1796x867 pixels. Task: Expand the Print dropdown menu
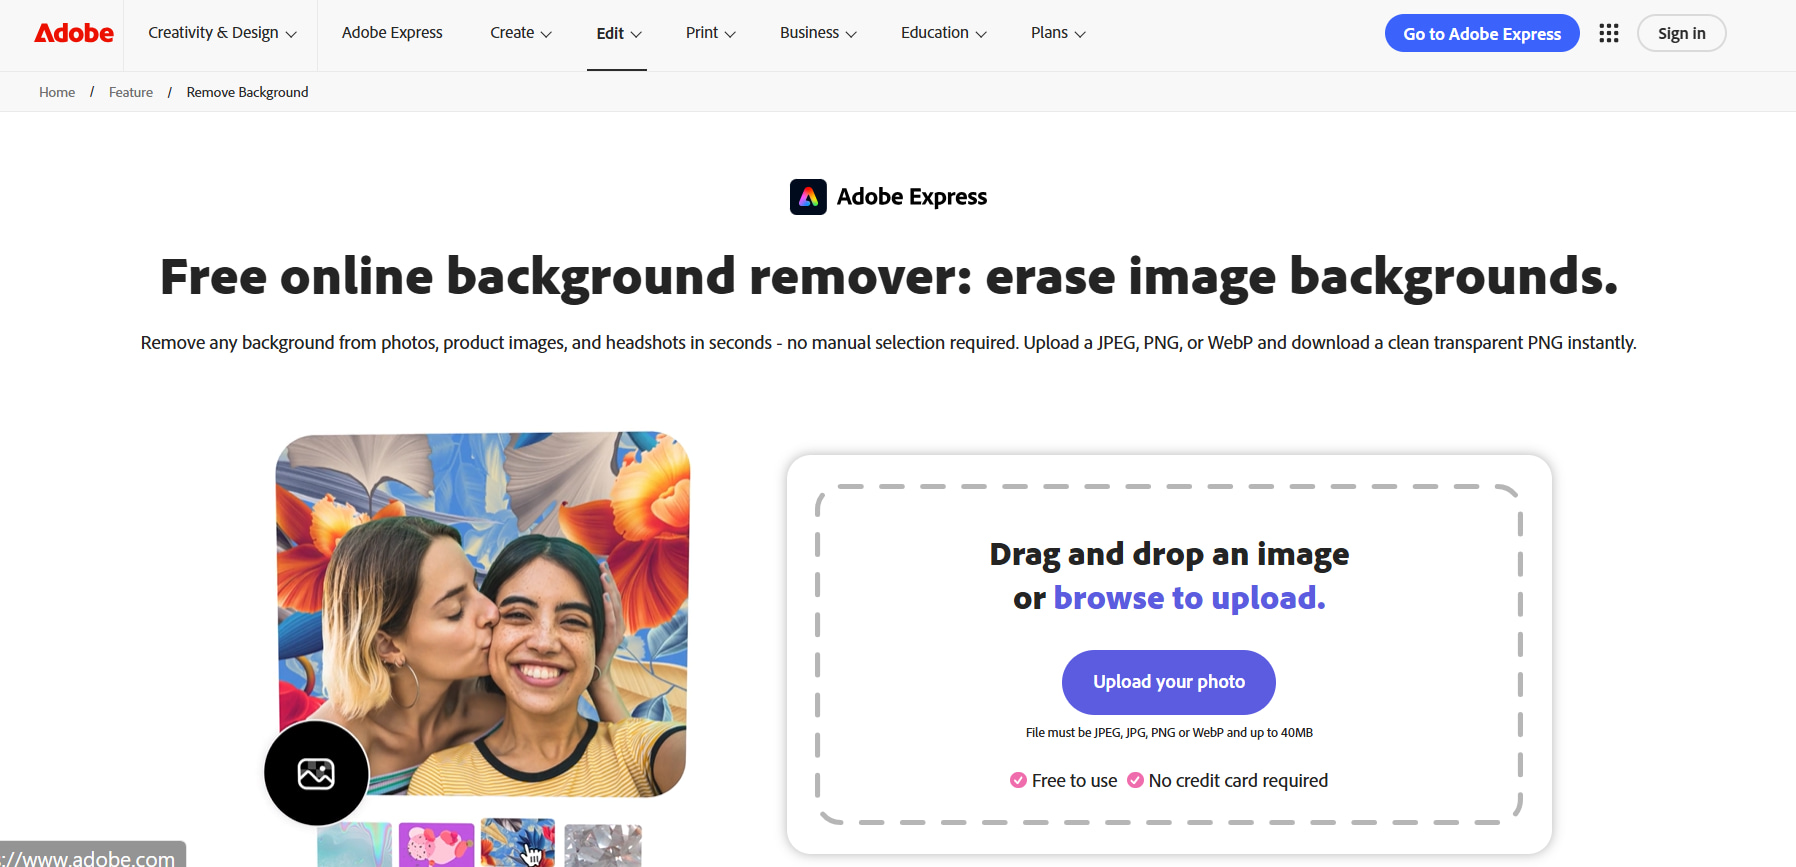point(711,33)
